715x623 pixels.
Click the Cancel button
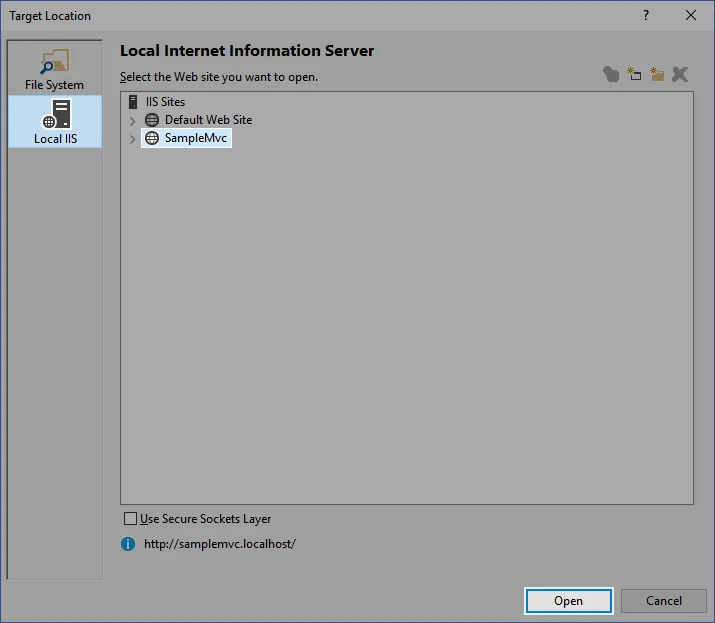(663, 601)
